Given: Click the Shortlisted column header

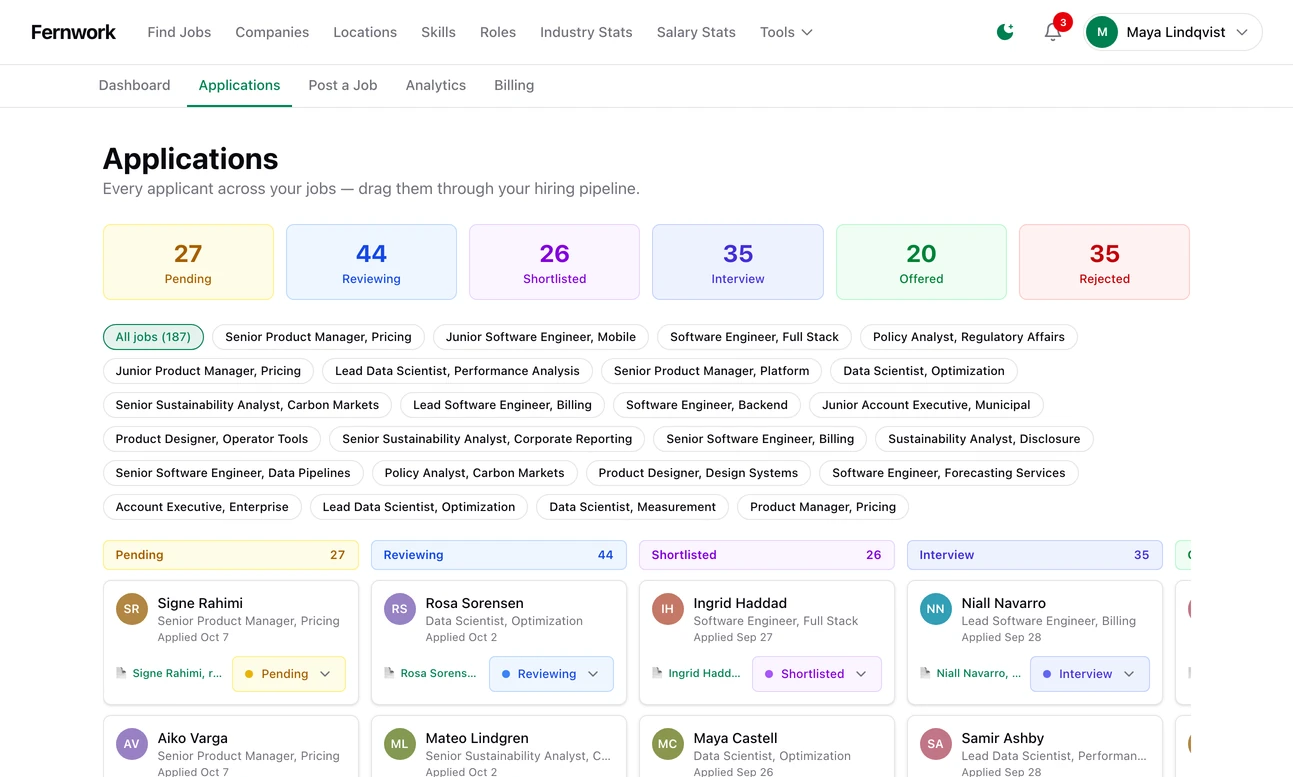Looking at the screenshot, I should [766, 555].
